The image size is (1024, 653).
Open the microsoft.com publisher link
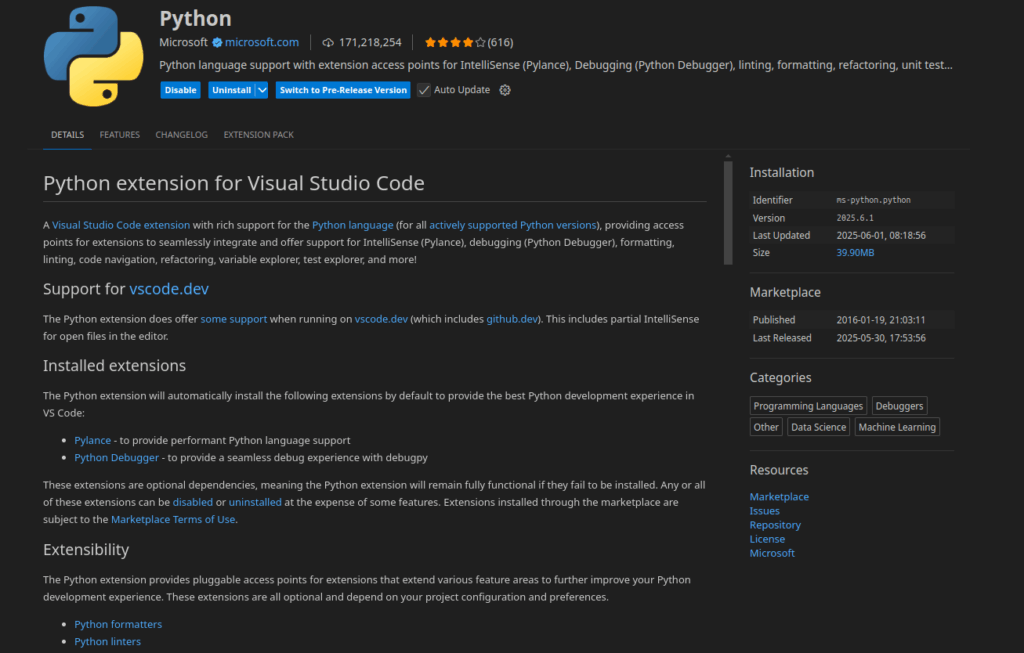(261, 42)
